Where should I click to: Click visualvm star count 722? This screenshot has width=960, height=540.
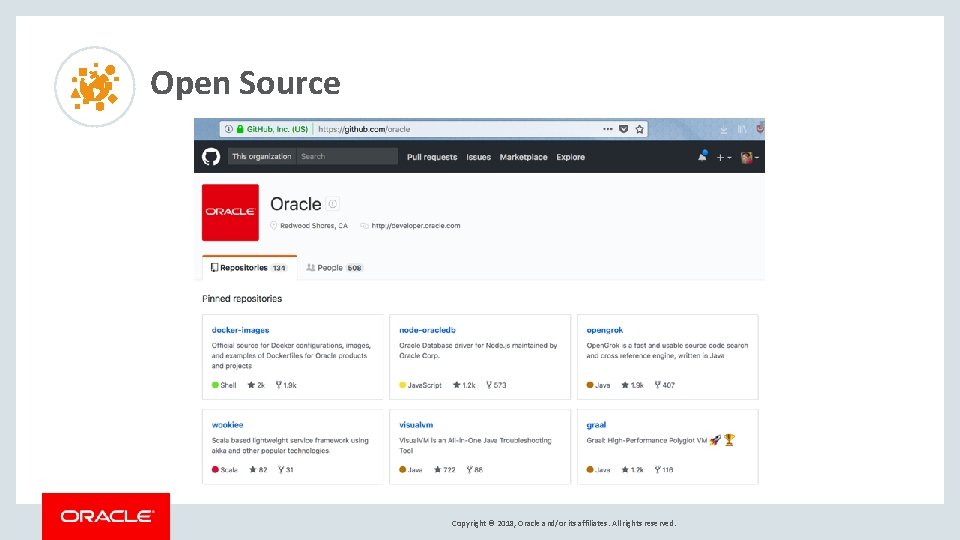pyautogui.click(x=444, y=470)
